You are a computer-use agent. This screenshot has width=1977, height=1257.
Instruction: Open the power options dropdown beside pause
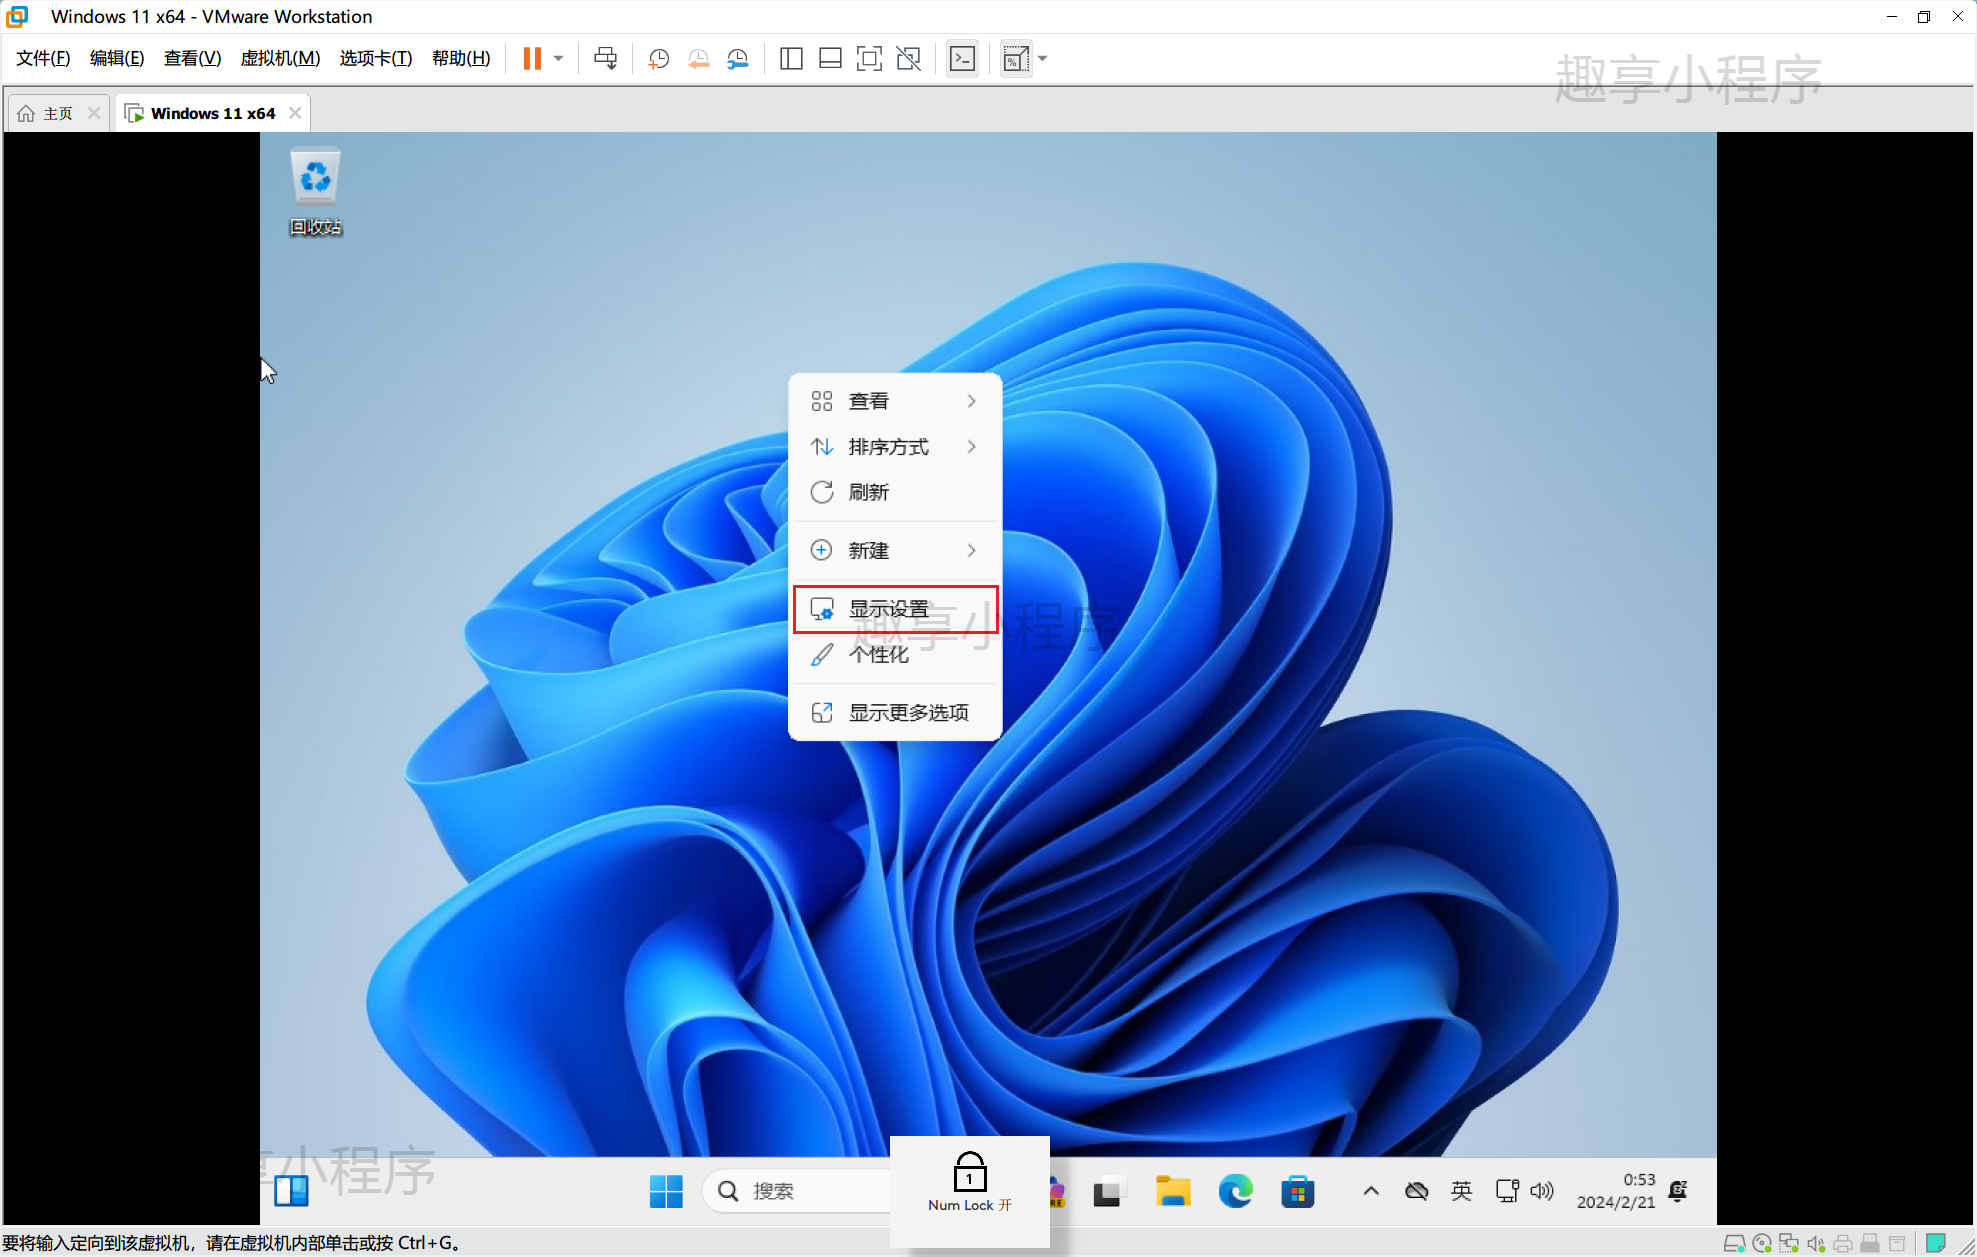559,59
